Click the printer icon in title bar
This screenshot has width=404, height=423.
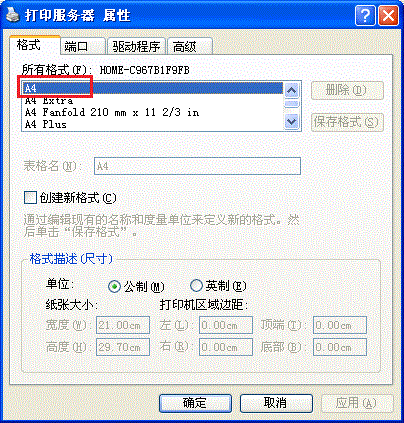click(13, 14)
